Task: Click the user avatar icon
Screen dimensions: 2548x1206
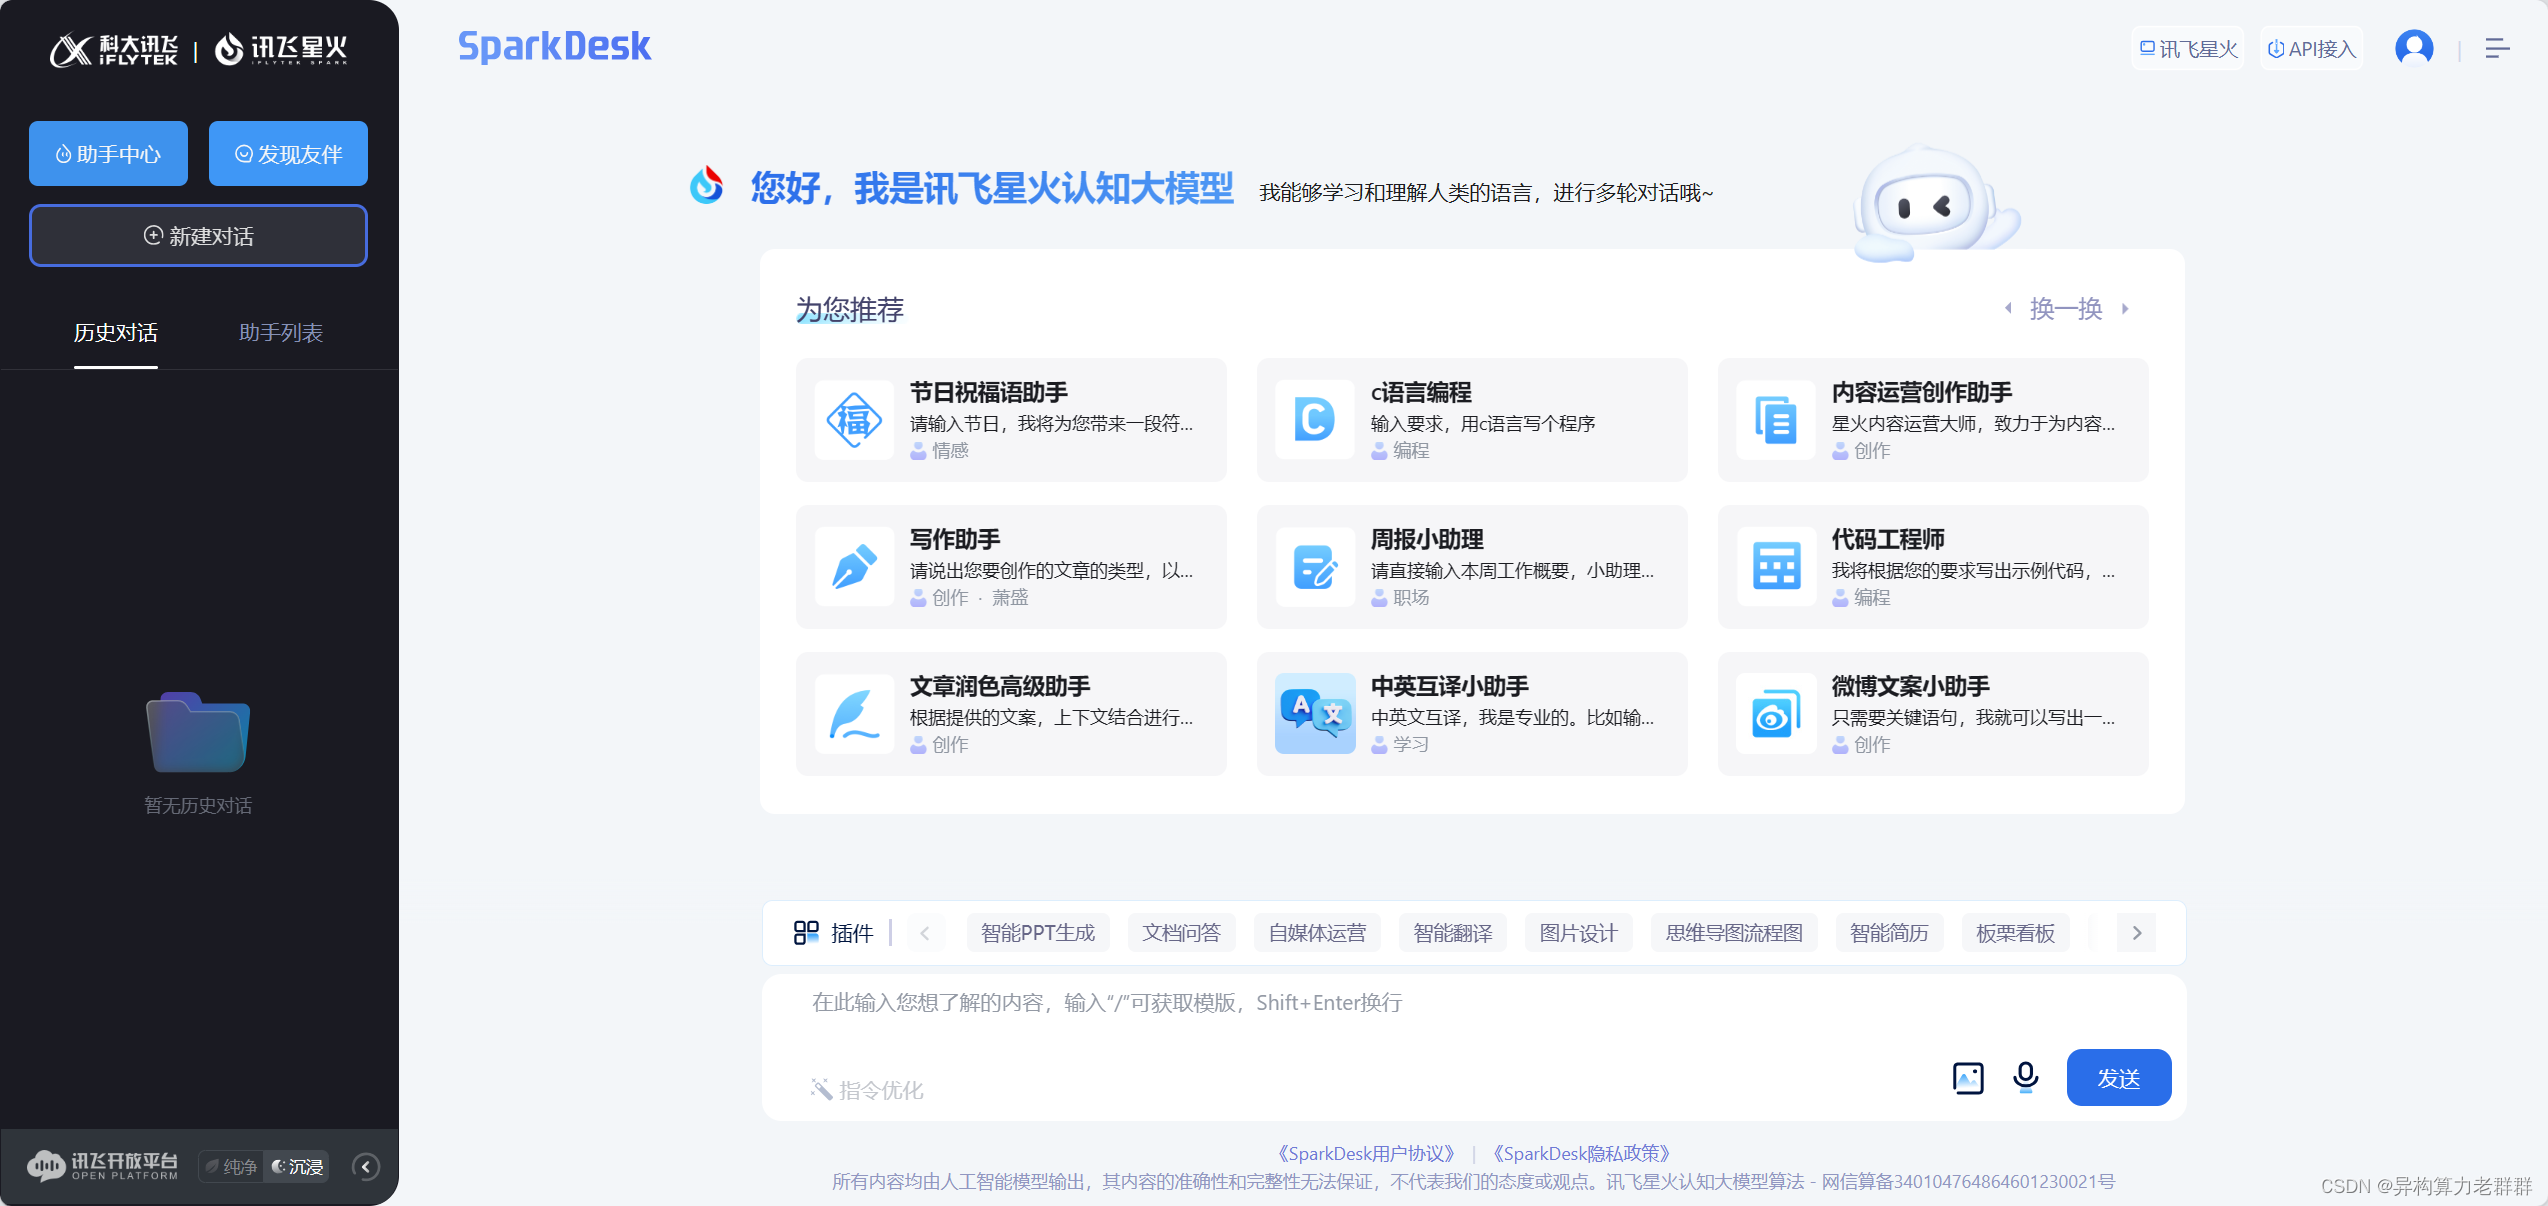Action: click(2414, 48)
